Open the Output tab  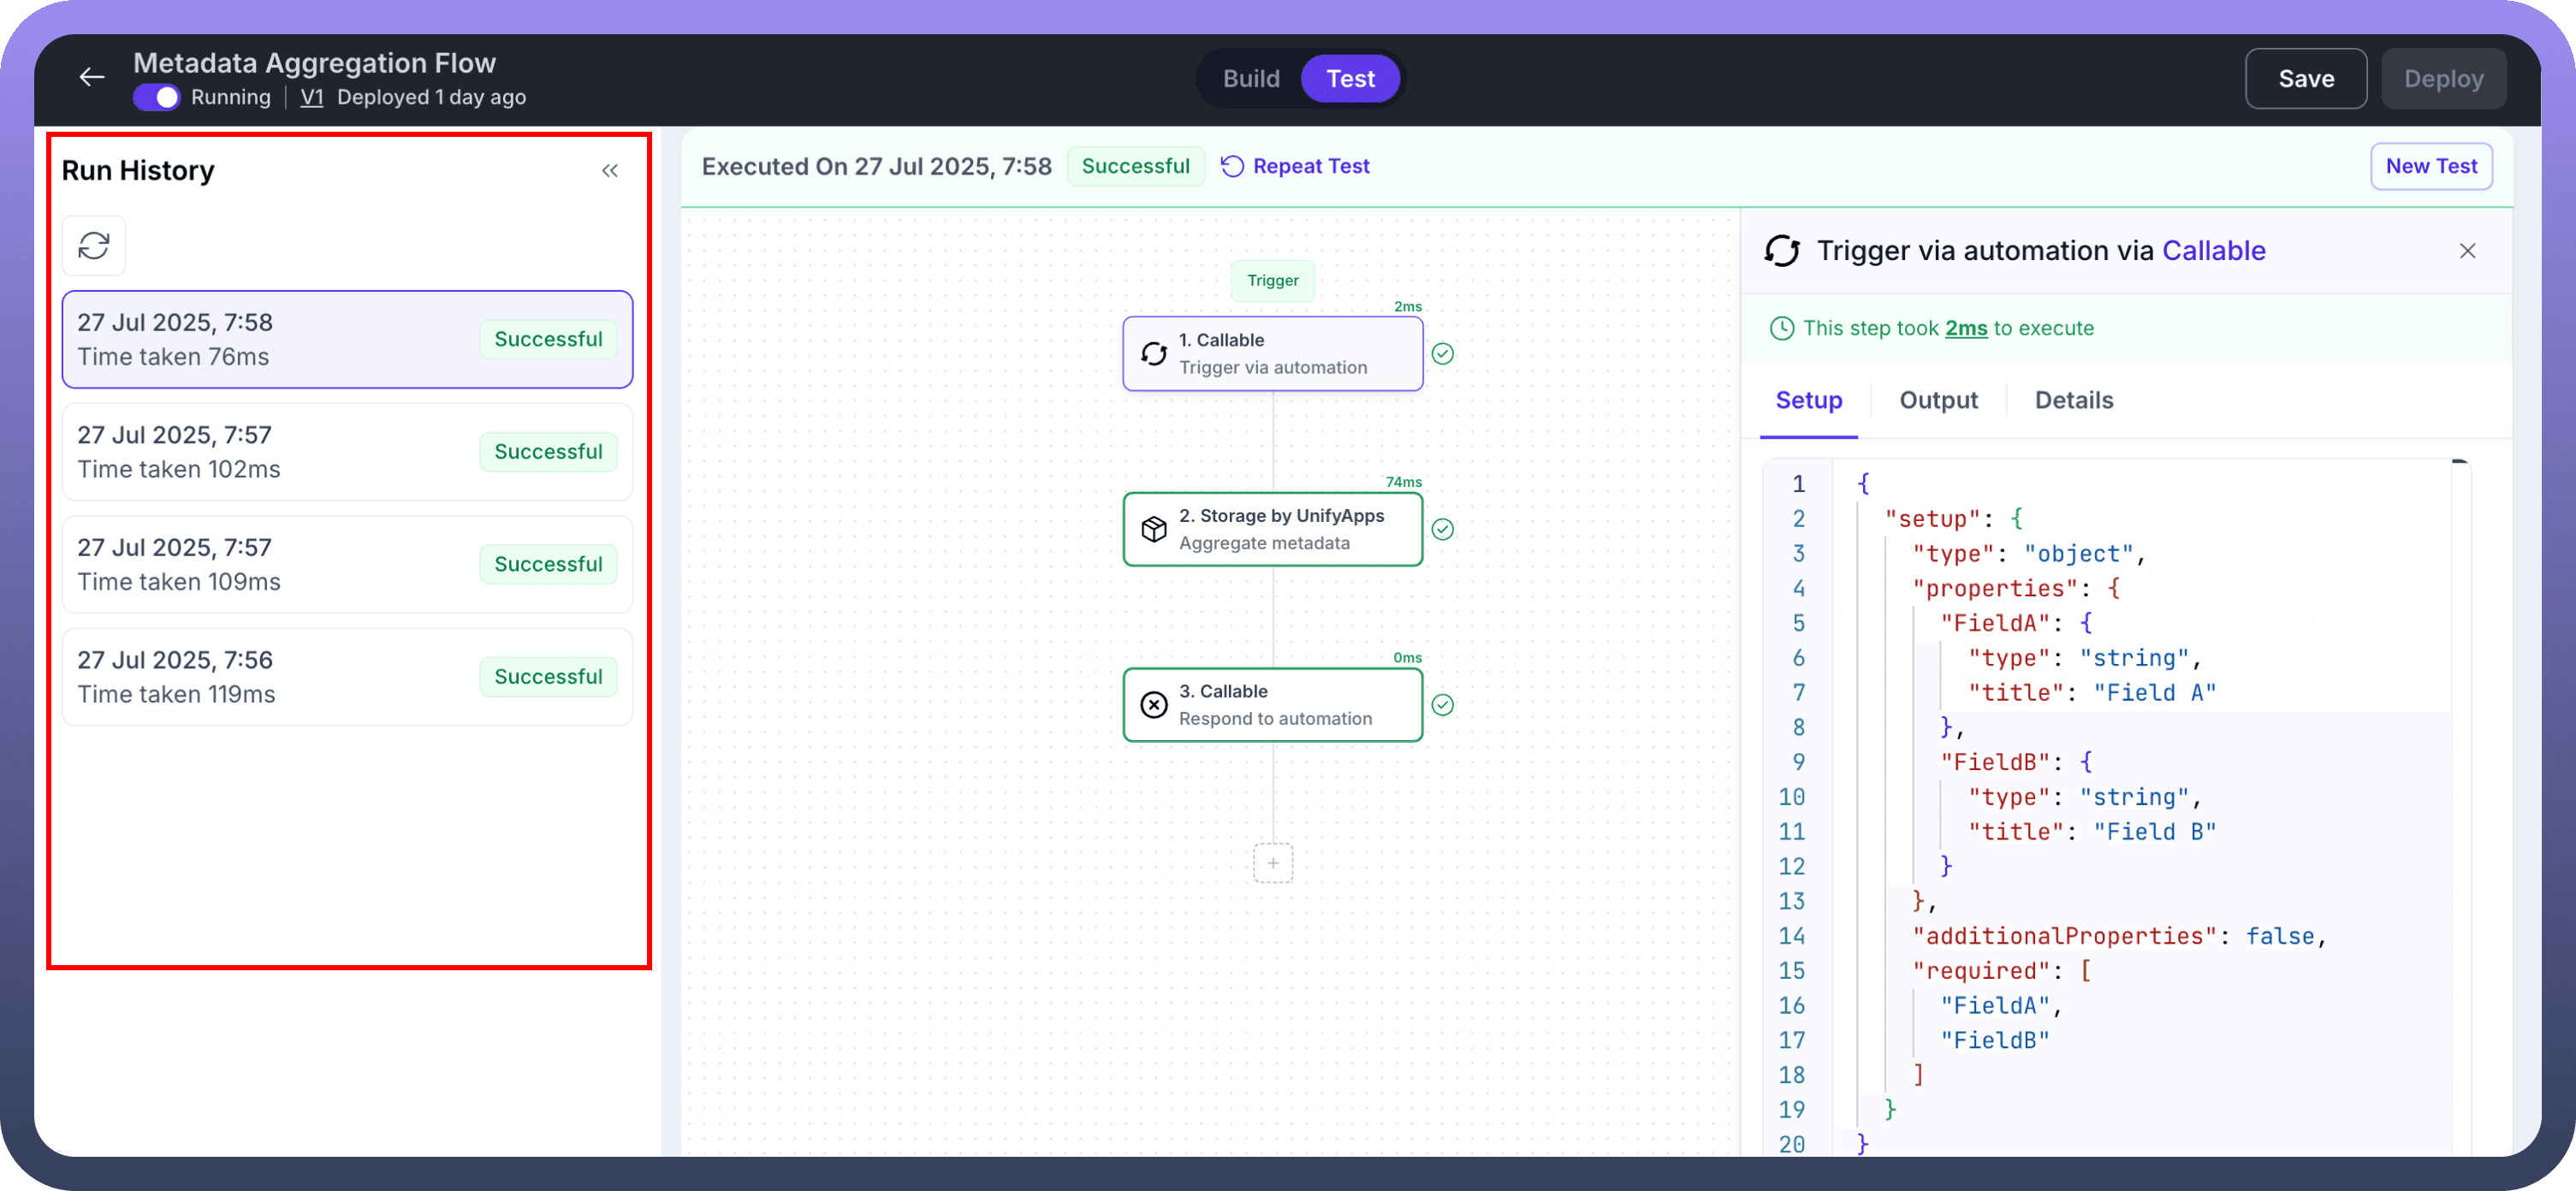[x=1937, y=401]
